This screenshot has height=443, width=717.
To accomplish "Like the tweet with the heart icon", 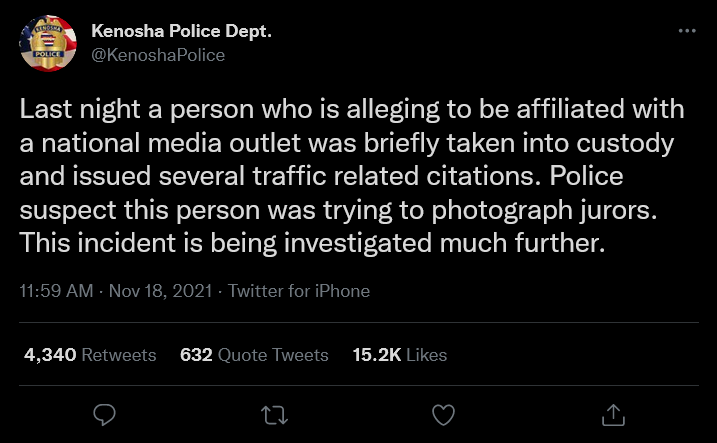I will coord(443,414).
